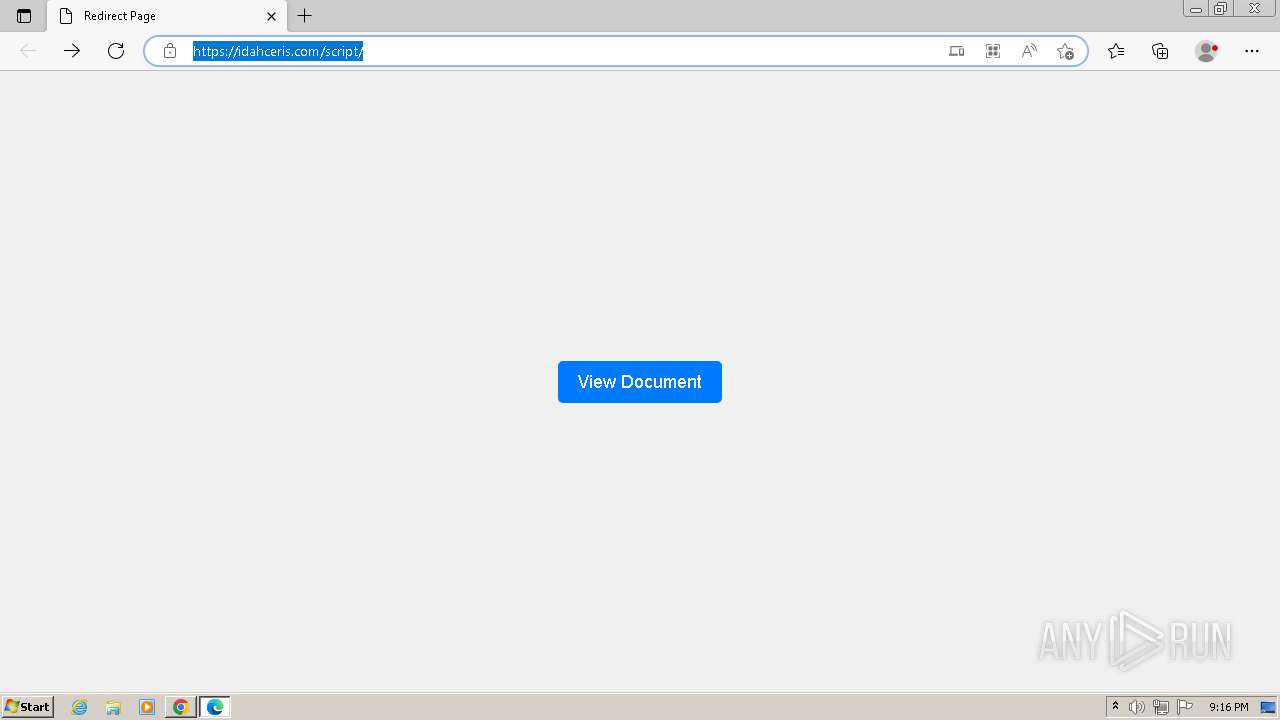Go forward with the arrow button
1280x720 pixels.
tap(72, 51)
